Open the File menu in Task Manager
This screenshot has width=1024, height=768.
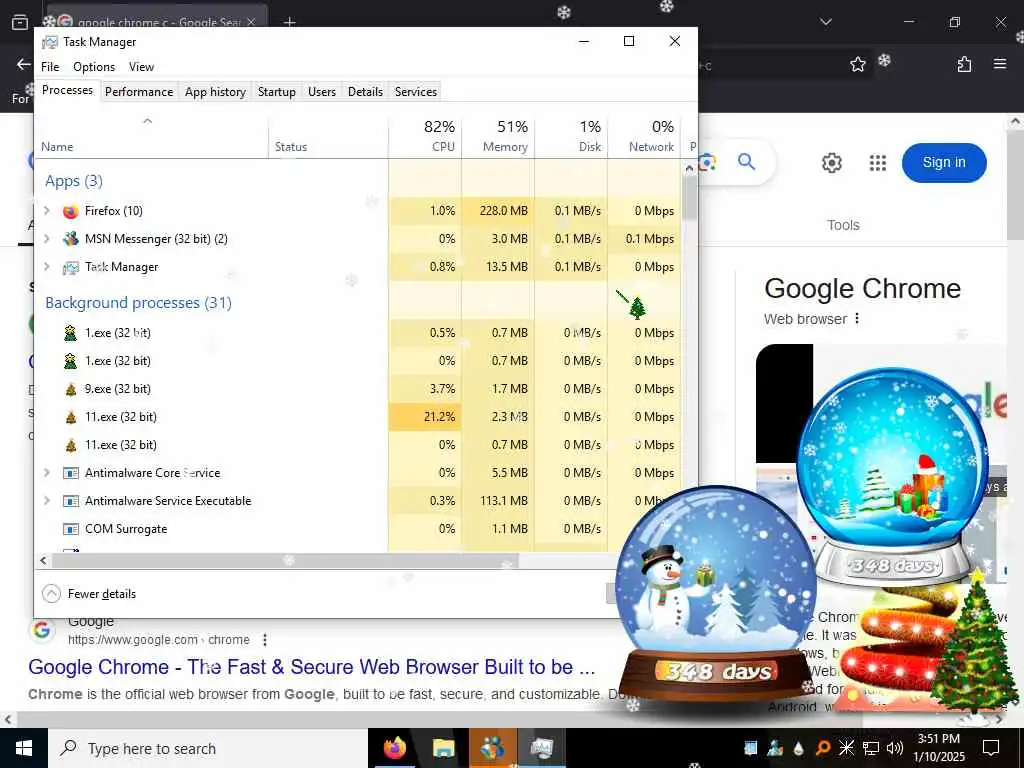(50, 67)
